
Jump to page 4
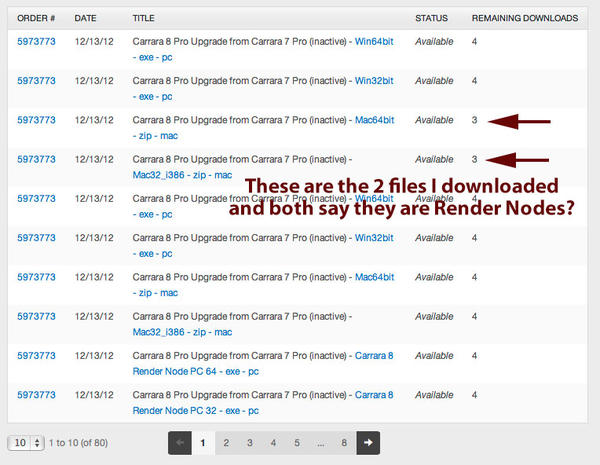(x=273, y=443)
